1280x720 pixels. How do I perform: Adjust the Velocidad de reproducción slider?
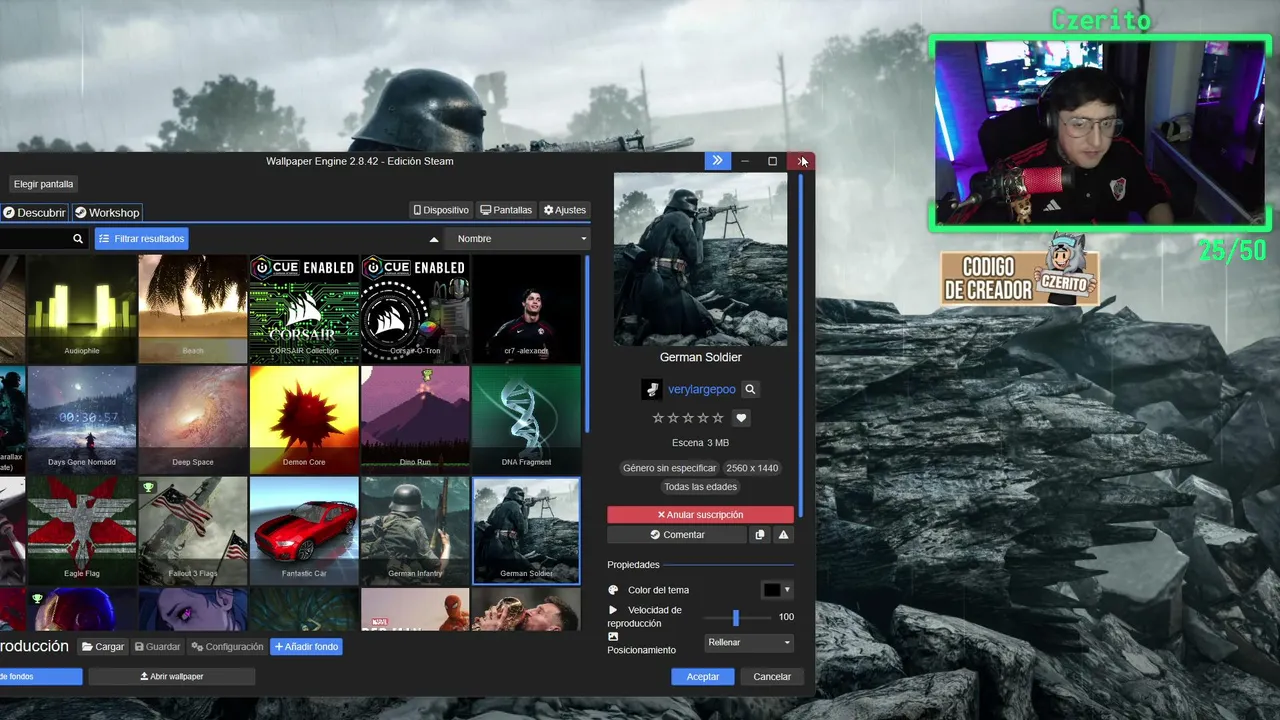point(735,618)
